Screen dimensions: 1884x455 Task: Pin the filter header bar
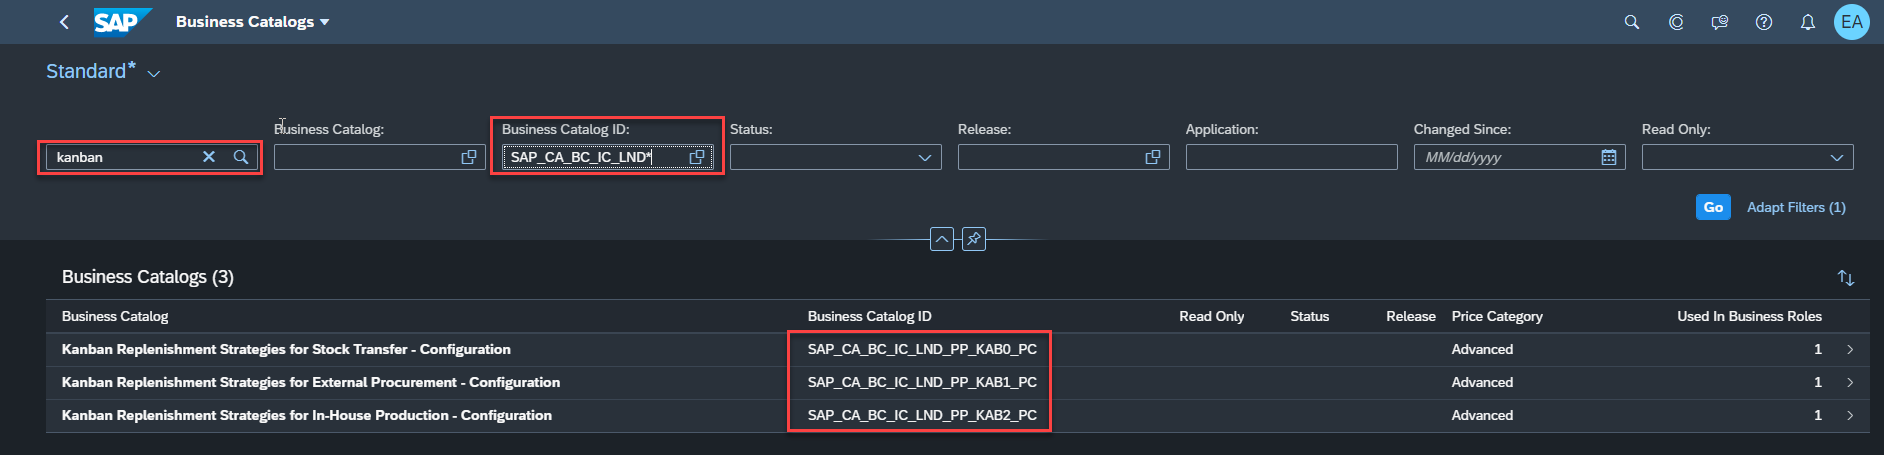click(x=974, y=239)
